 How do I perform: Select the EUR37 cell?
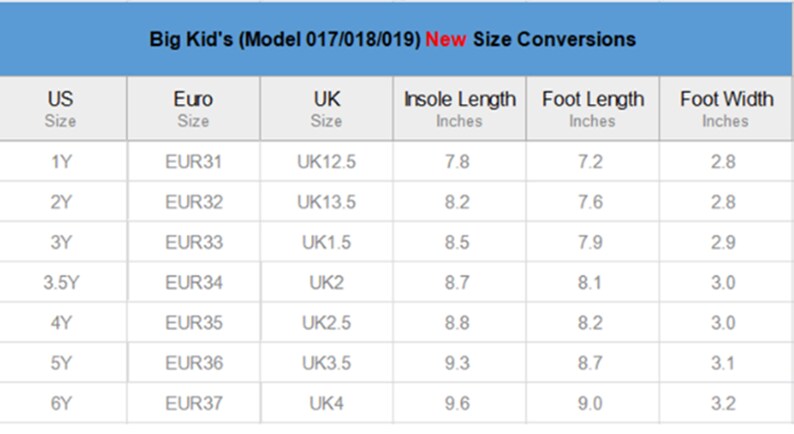[x=193, y=404]
